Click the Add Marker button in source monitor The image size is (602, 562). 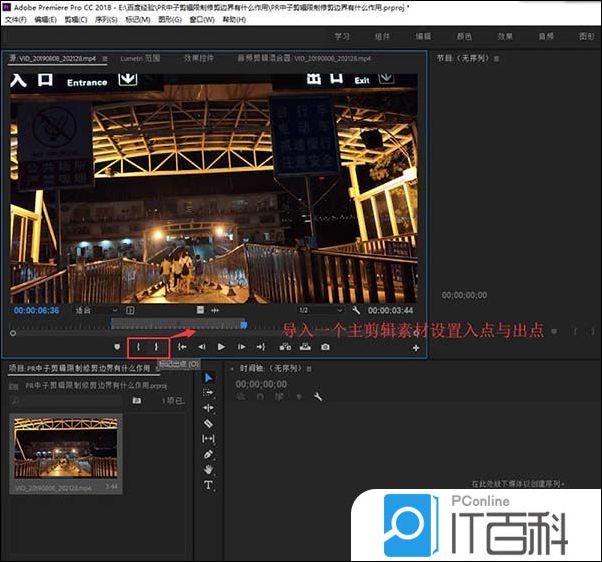tap(117, 347)
